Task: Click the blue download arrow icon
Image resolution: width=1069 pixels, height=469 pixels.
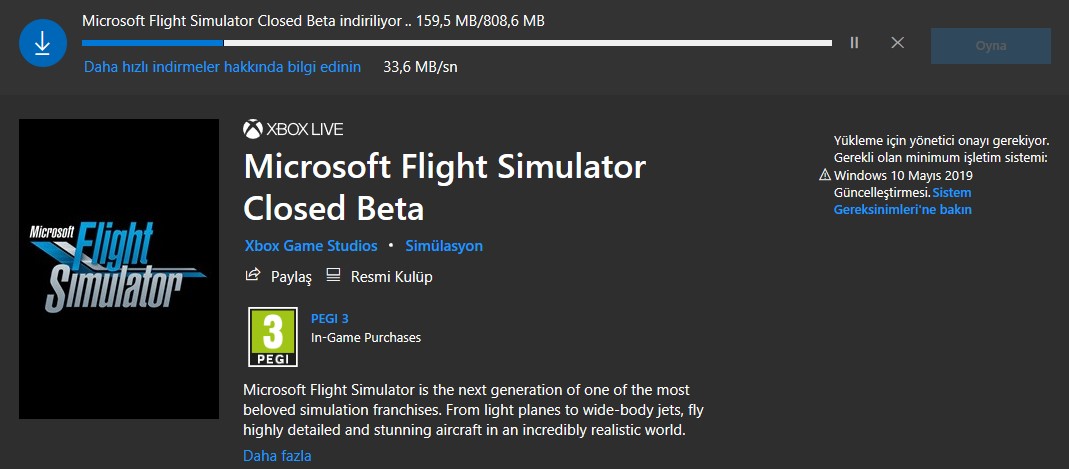Action: [43, 44]
